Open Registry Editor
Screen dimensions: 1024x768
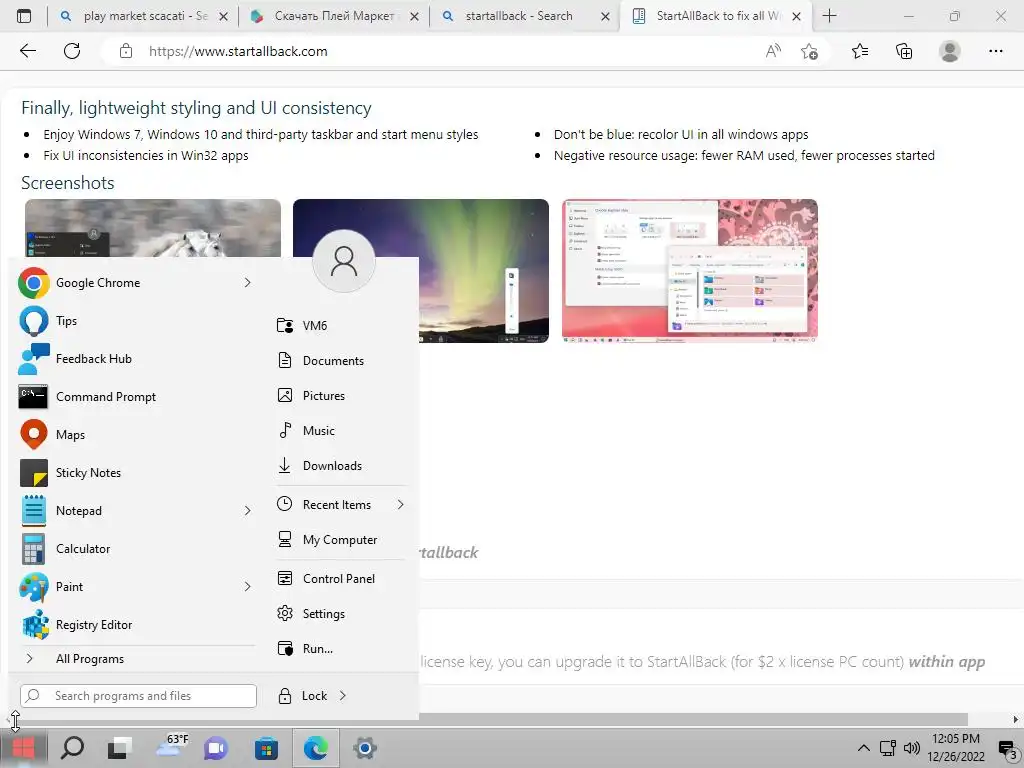(x=136, y=624)
